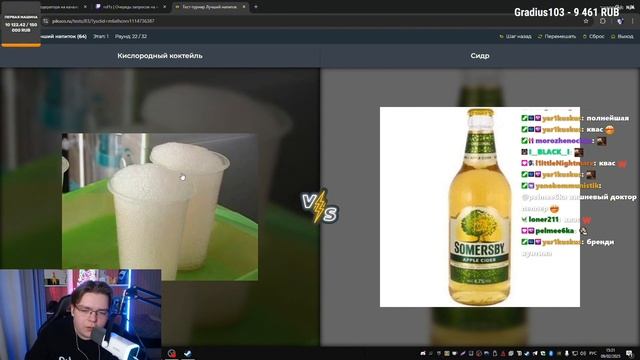This screenshot has height=360, width=640.
Task: Open the network tray icon
Action: pos(575,353)
